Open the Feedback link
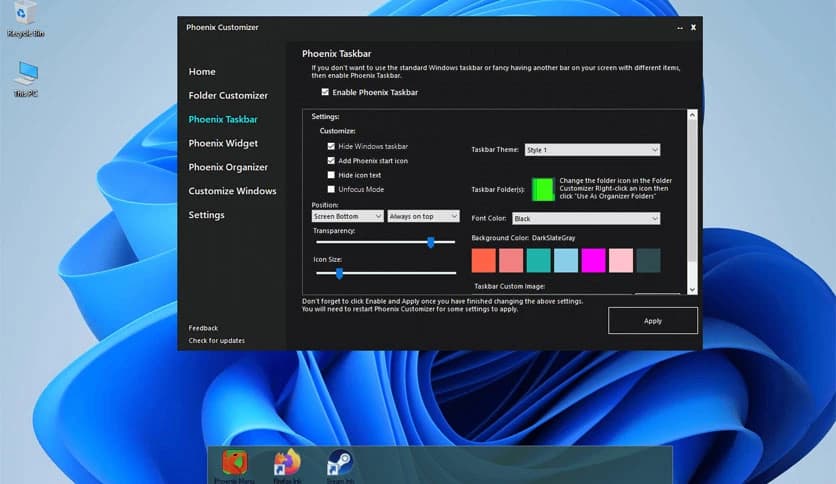Screen dimensions: 836x484 [203, 328]
